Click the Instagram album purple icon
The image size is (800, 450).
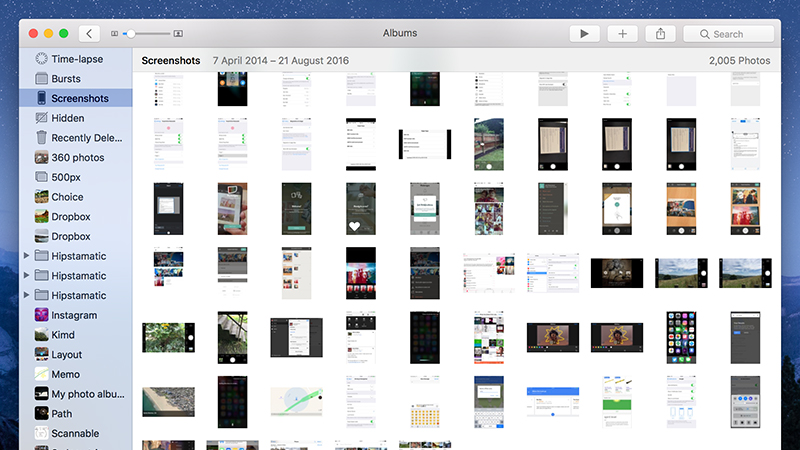pyautogui.click(x=41, y=315)
